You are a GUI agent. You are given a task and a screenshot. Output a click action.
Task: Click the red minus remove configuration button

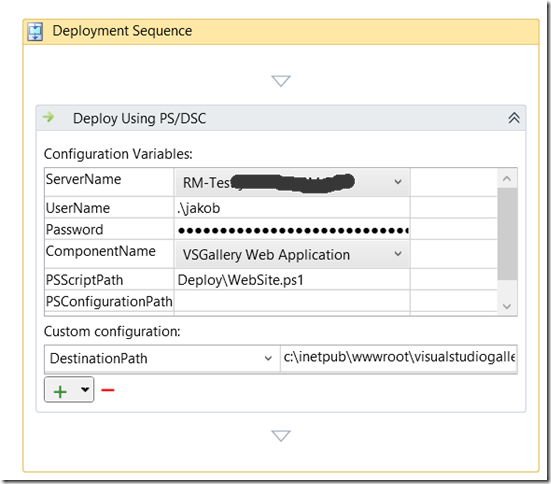(x=108, y=390)
